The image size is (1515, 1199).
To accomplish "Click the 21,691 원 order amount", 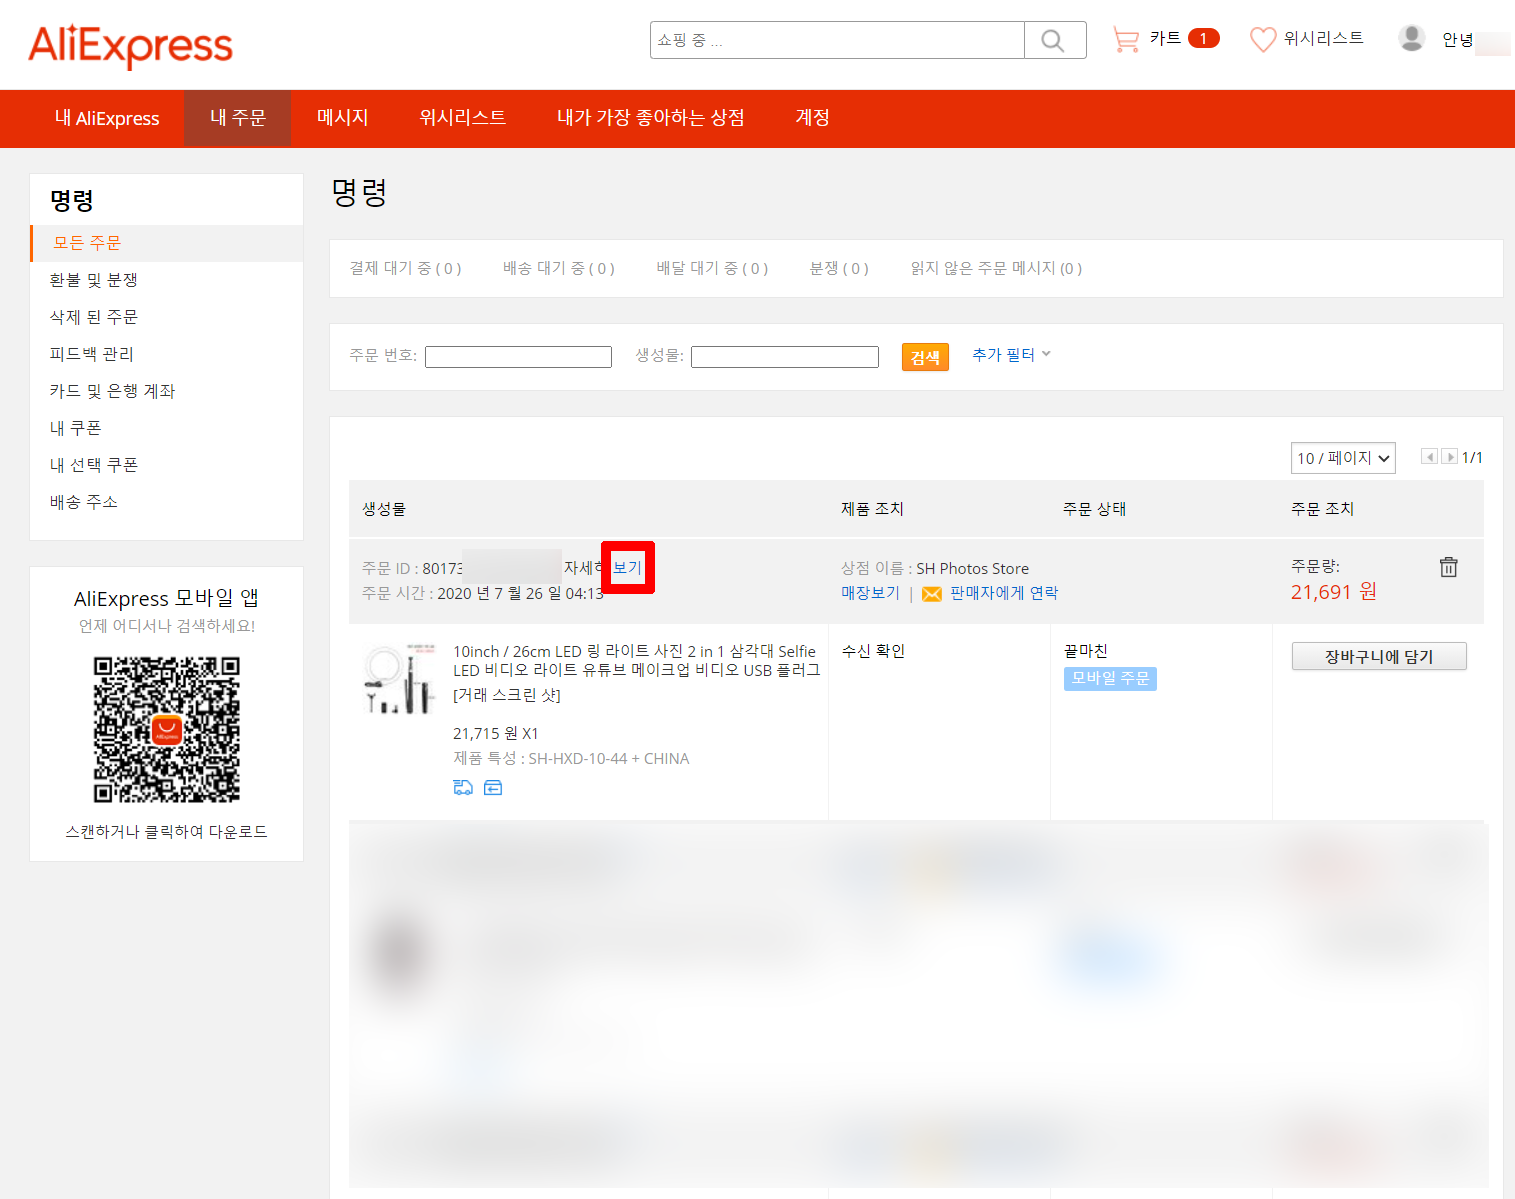I will click(x=1334, y=592).
